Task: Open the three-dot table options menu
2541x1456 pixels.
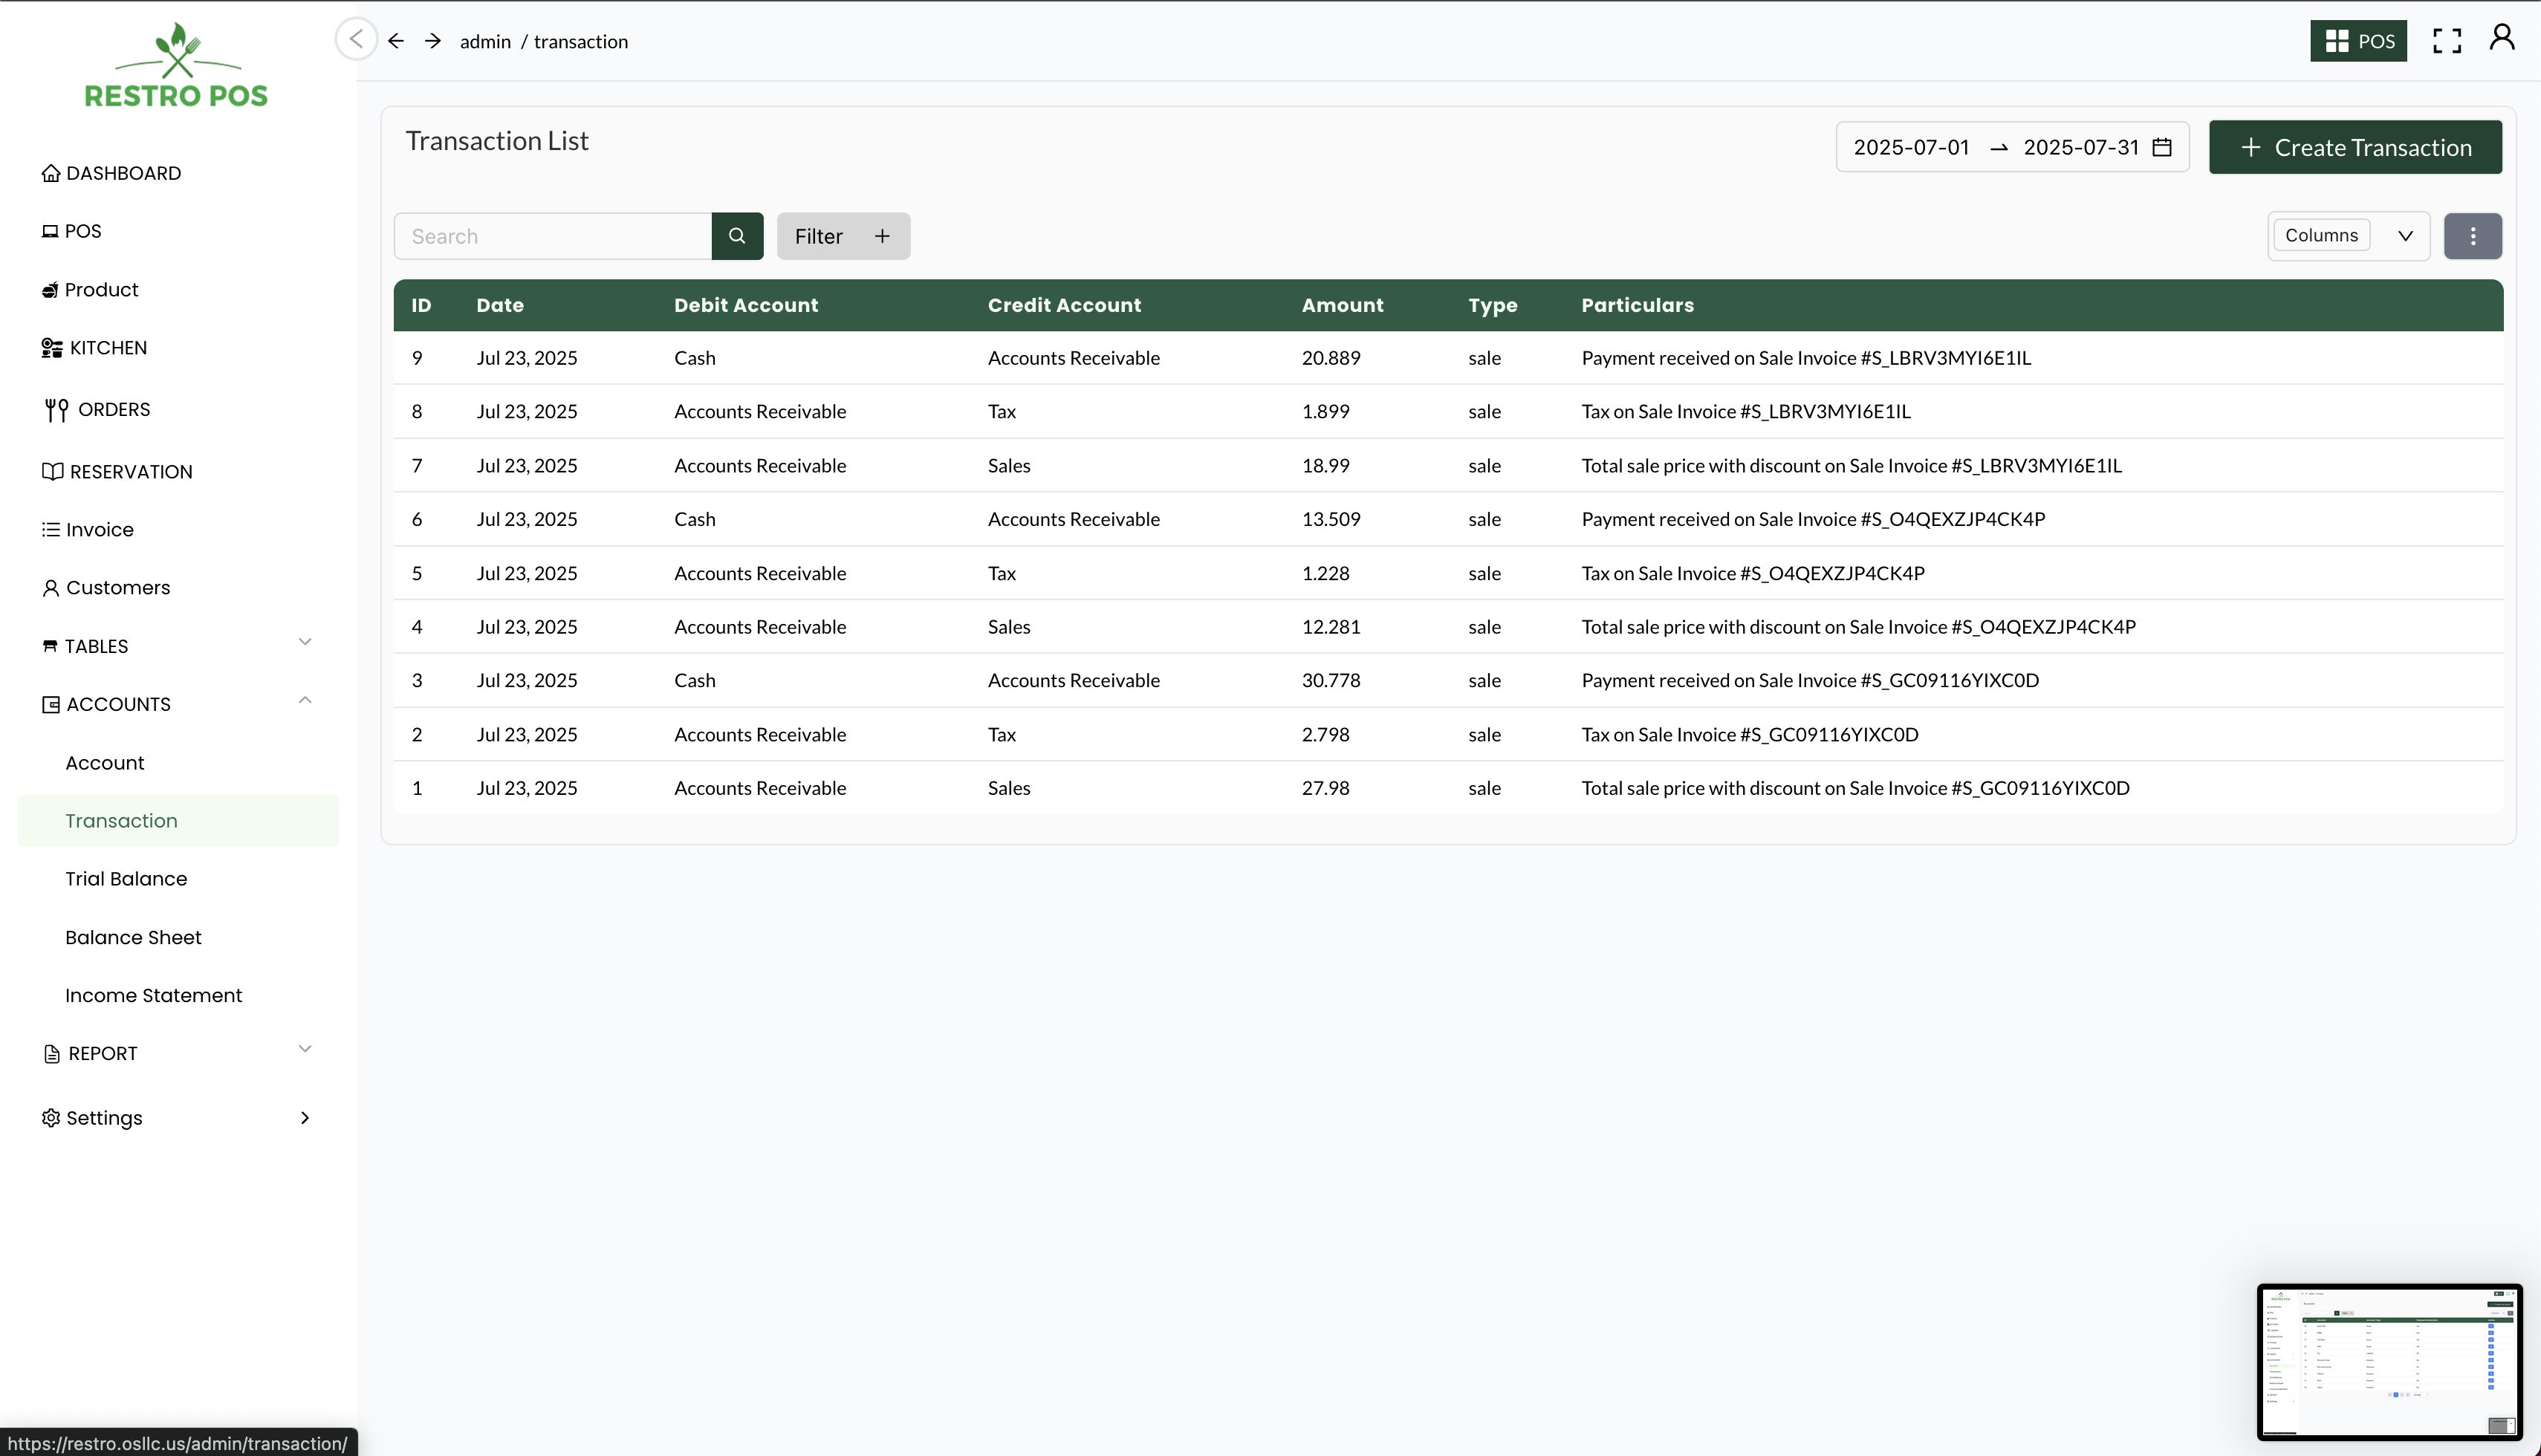Action: pyautogui.click(x=2472, y=236)
